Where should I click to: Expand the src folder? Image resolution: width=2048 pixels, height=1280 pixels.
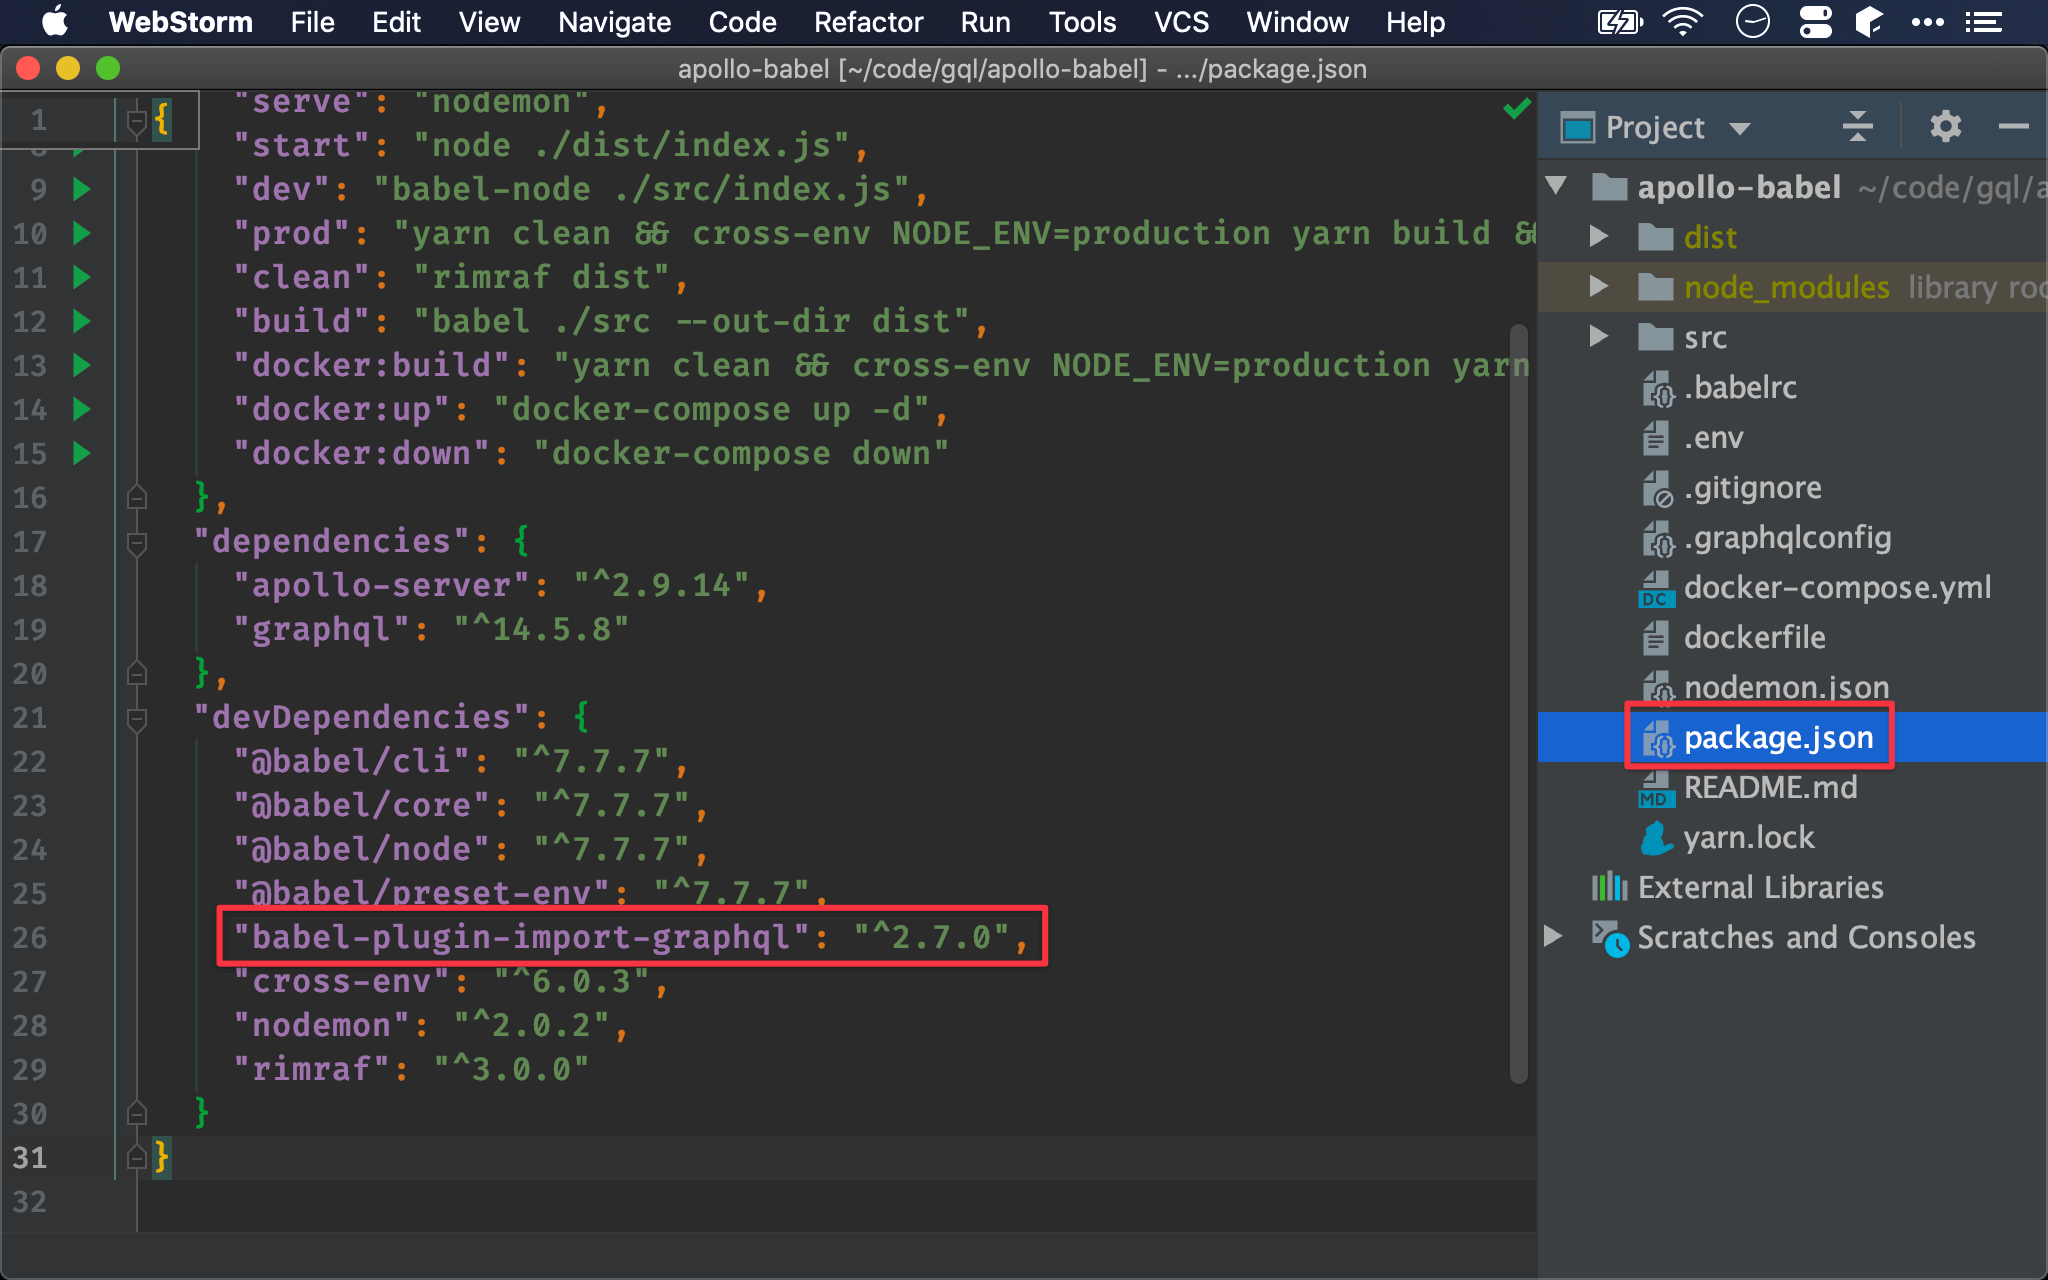tap(1598, 336)
